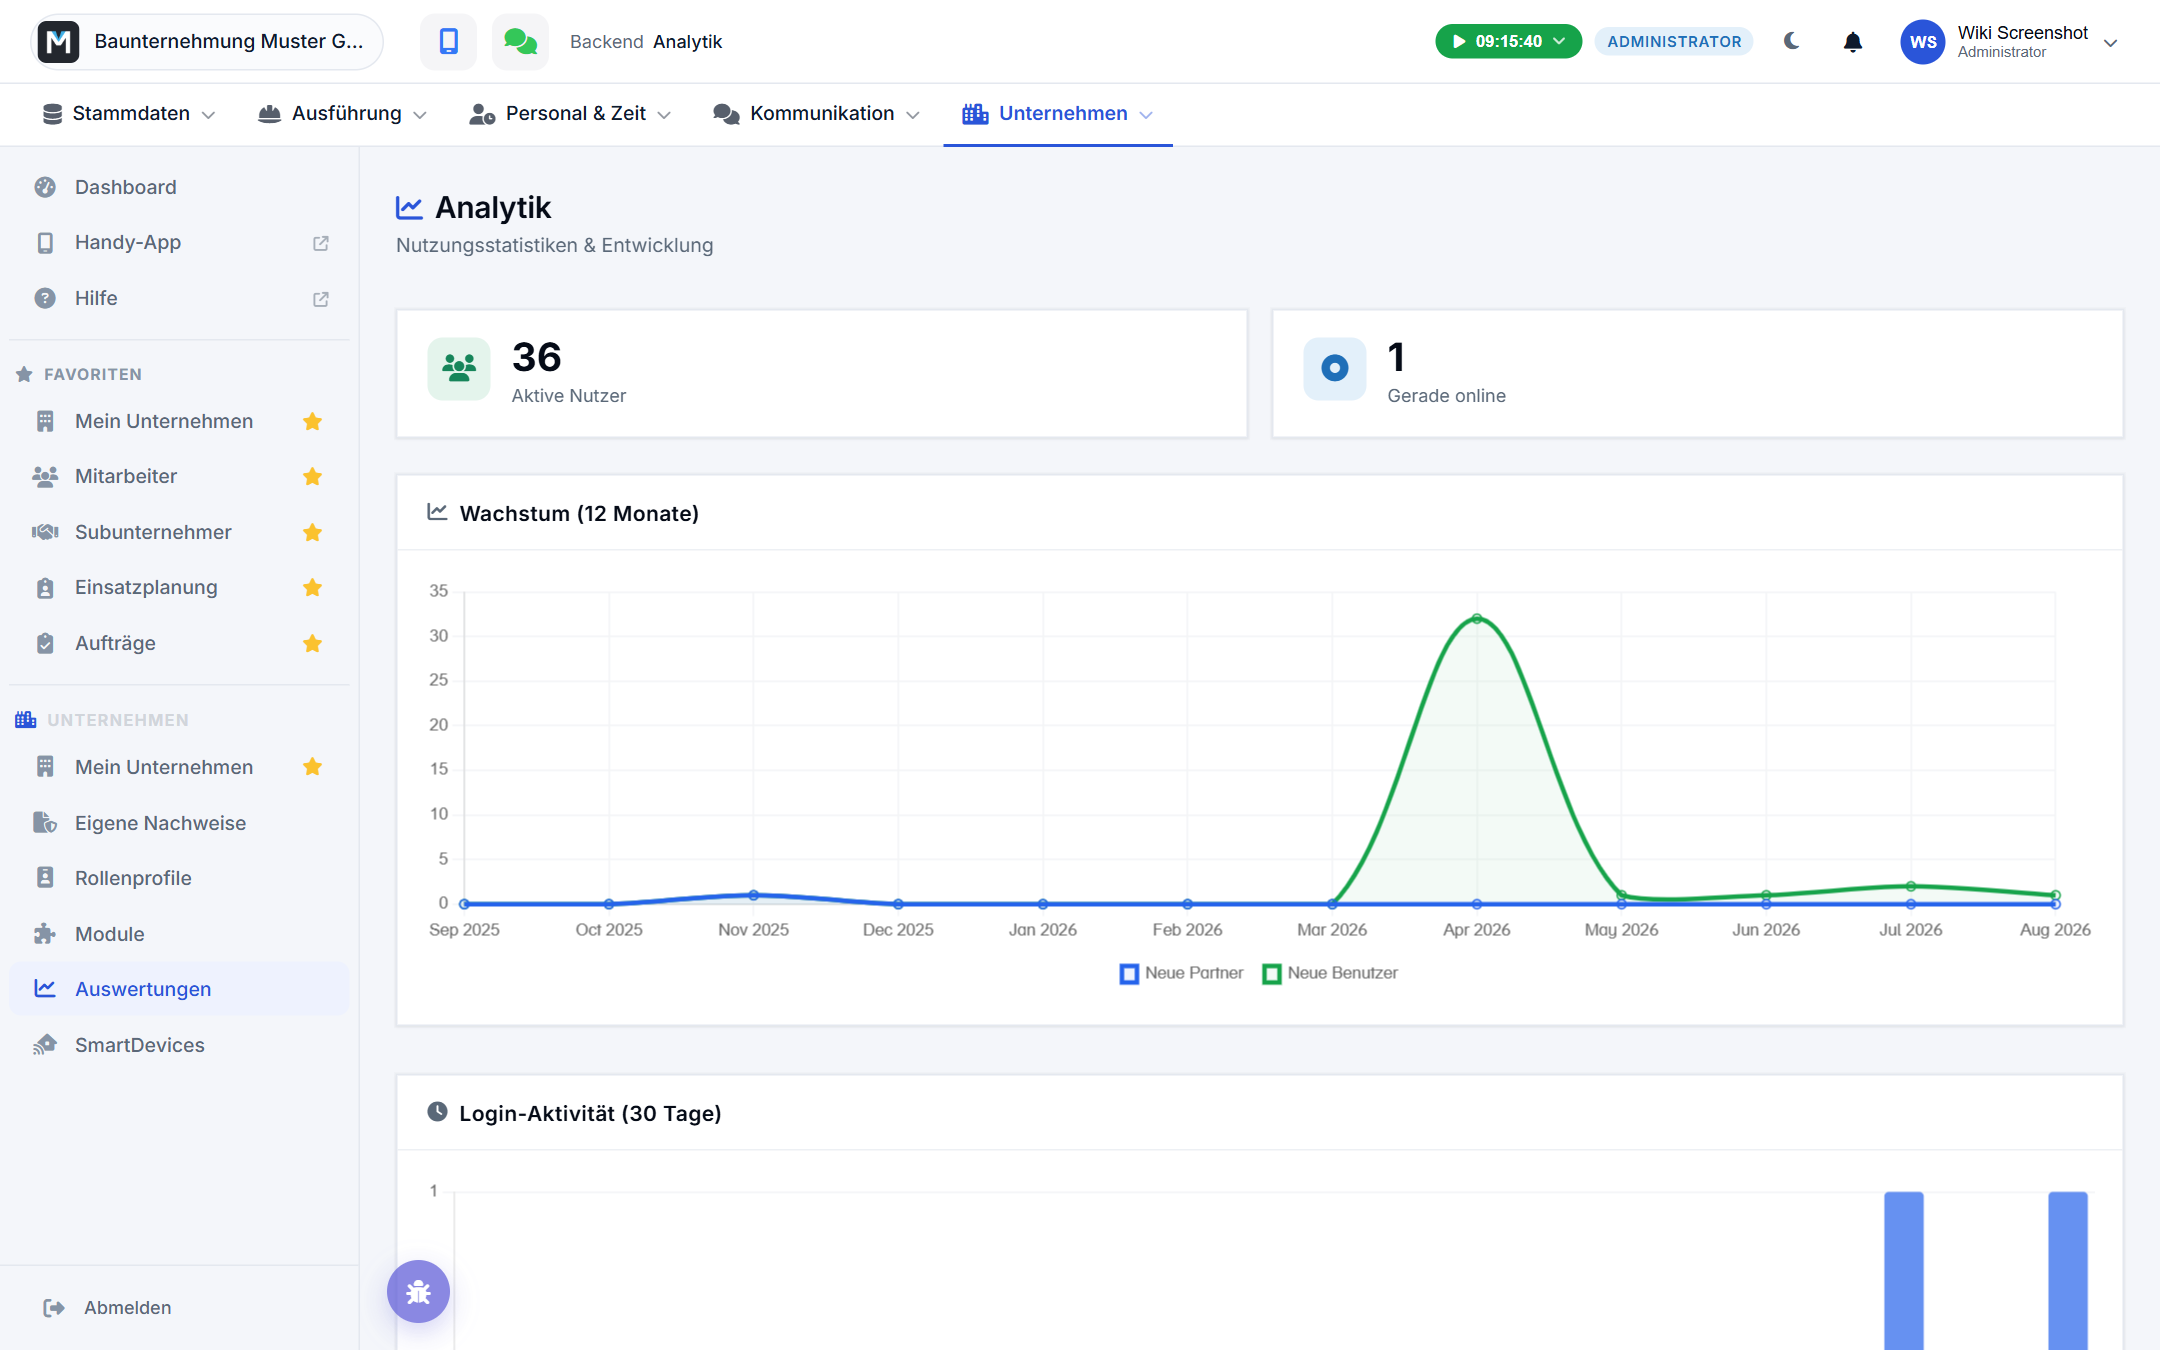Toggle star for Mein Unternehmen under Unternehmen section
The width and height of the screenshot is (2160, 1350).
pos(313,767)
